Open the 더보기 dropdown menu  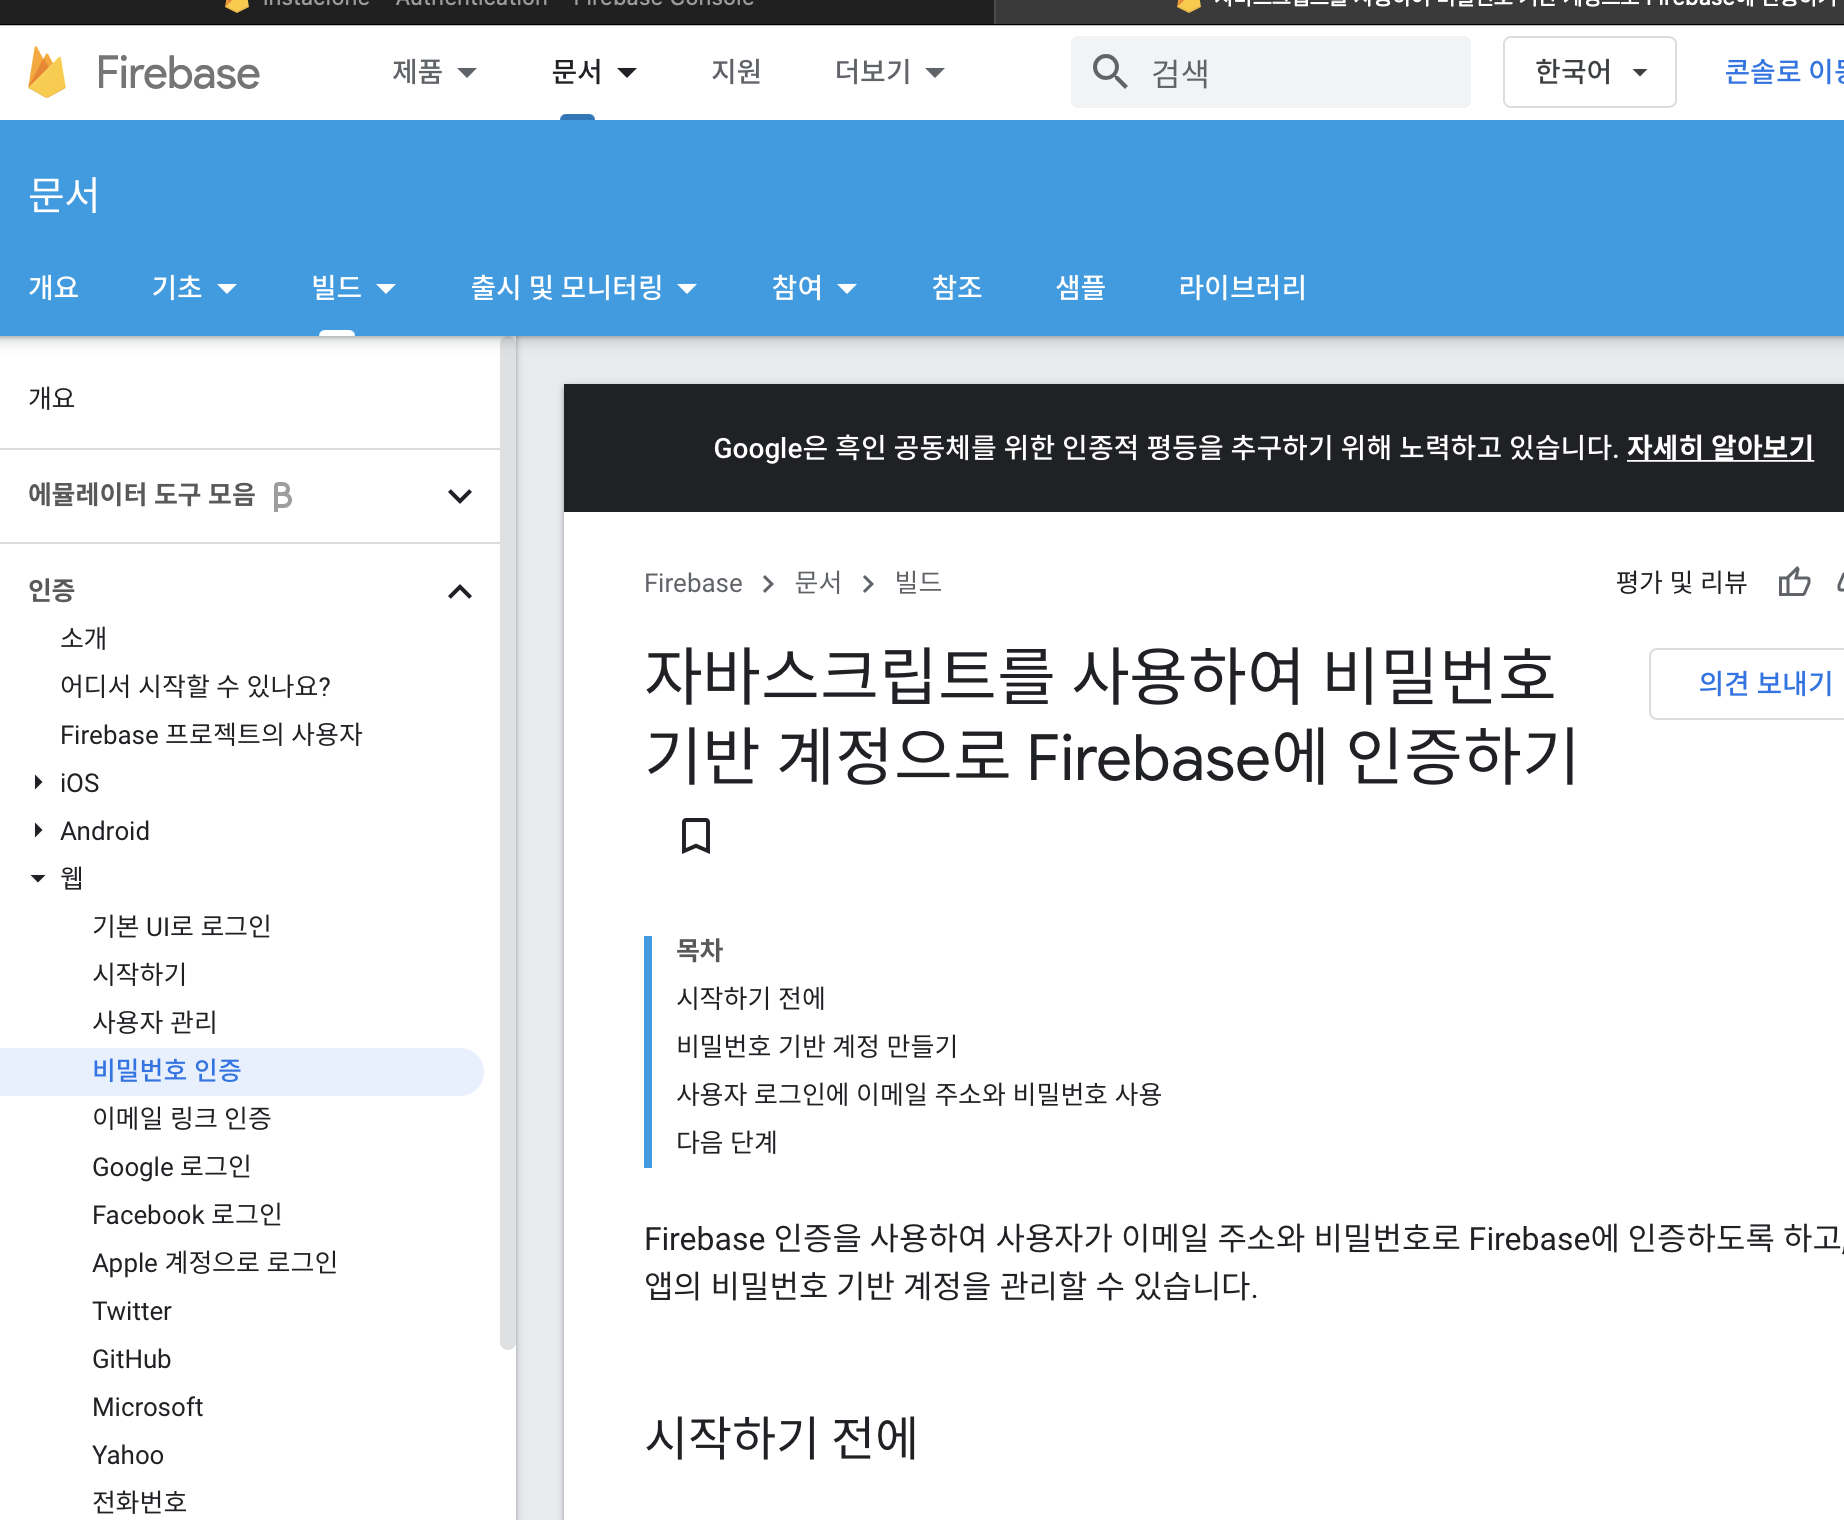(x=889, y=72)
